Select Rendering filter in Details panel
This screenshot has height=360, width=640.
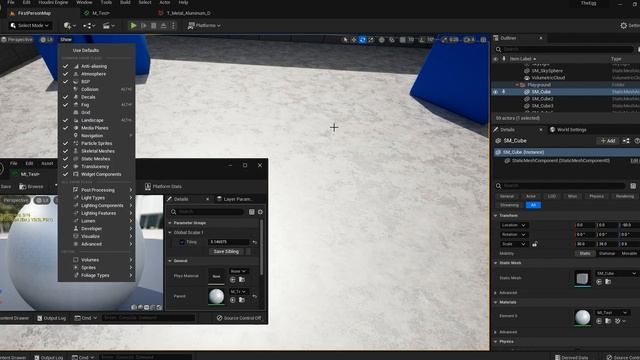click(x=624, y=196)
